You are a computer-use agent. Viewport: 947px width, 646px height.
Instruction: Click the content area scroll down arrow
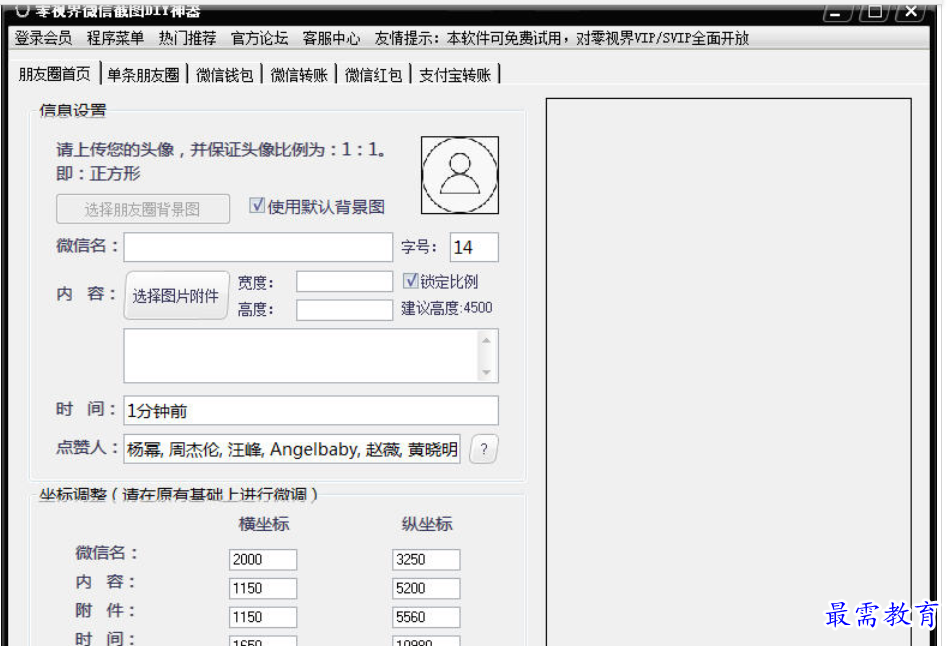coord(487,372)
